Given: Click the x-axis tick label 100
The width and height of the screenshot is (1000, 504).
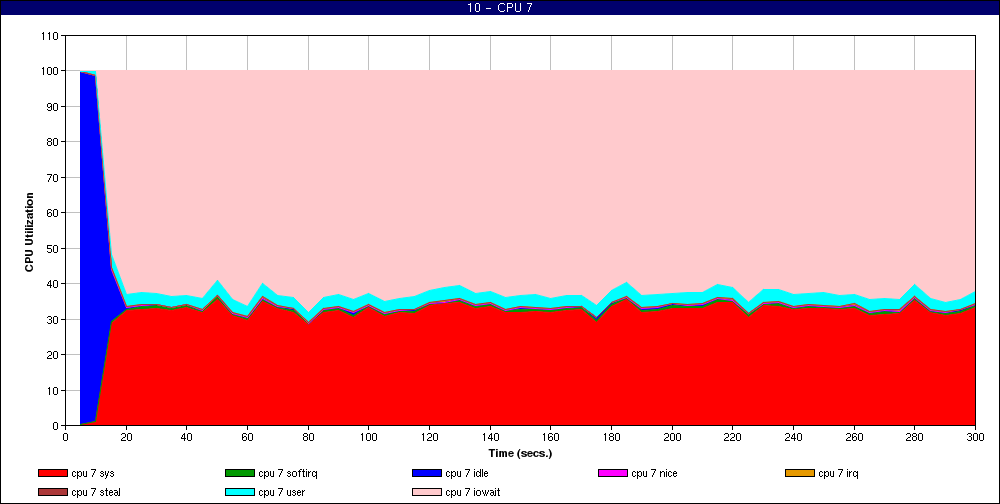Looking at the screenshot, I should (369, 437).
